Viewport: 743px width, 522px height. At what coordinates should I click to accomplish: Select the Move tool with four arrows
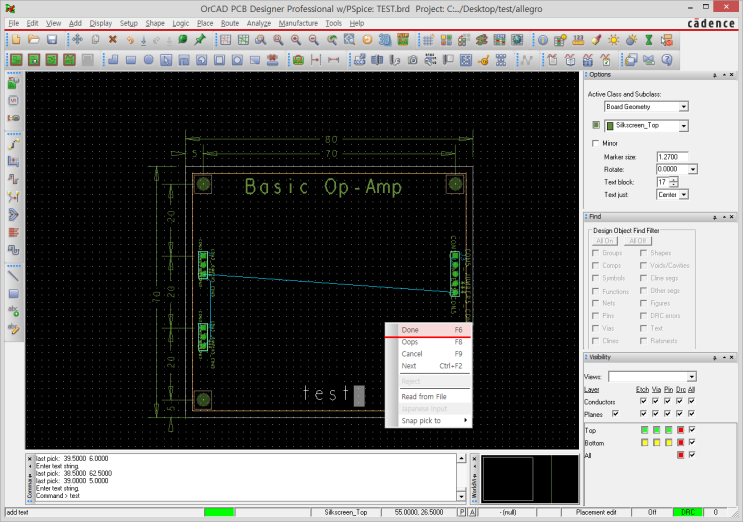click(x=76, y=40)
